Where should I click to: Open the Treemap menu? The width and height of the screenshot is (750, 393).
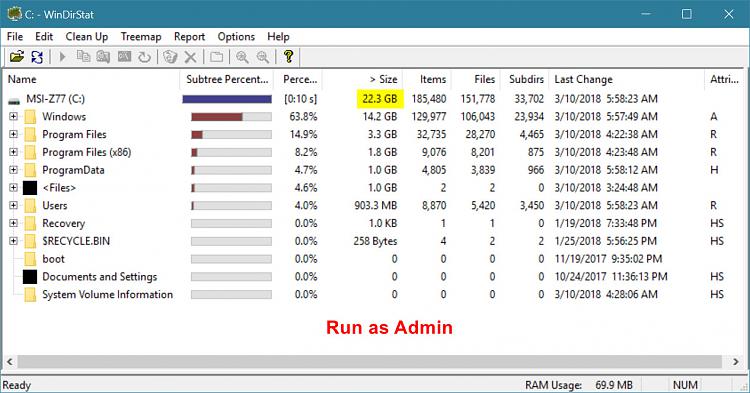click(x=141, y=37)
